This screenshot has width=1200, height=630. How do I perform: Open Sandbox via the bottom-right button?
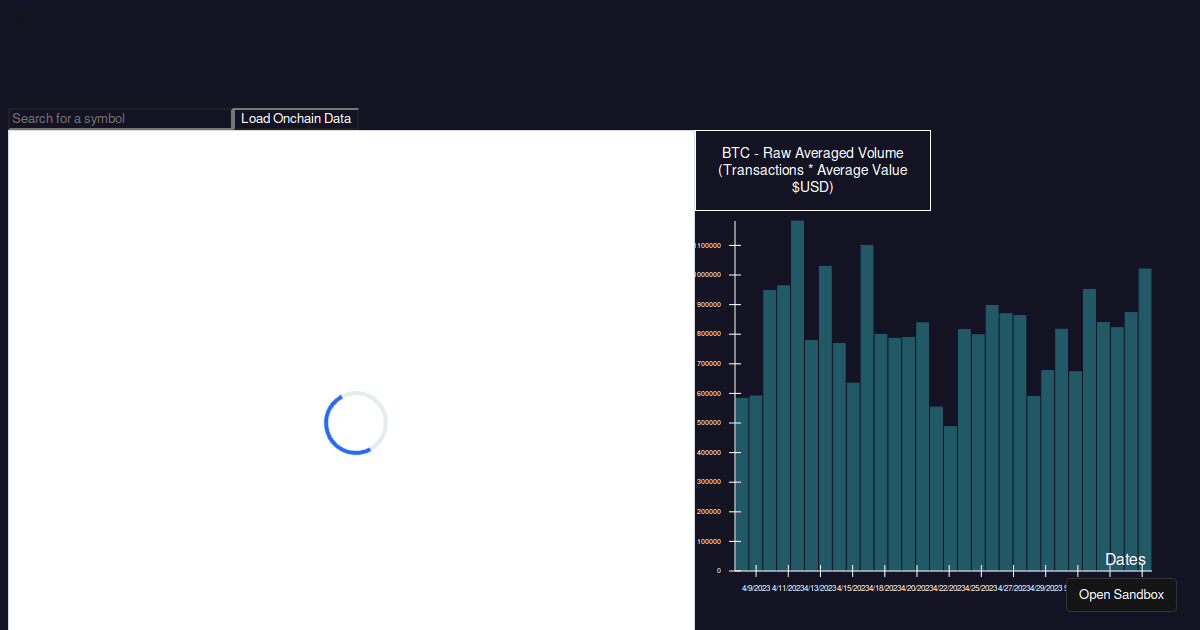[1121, 595]
